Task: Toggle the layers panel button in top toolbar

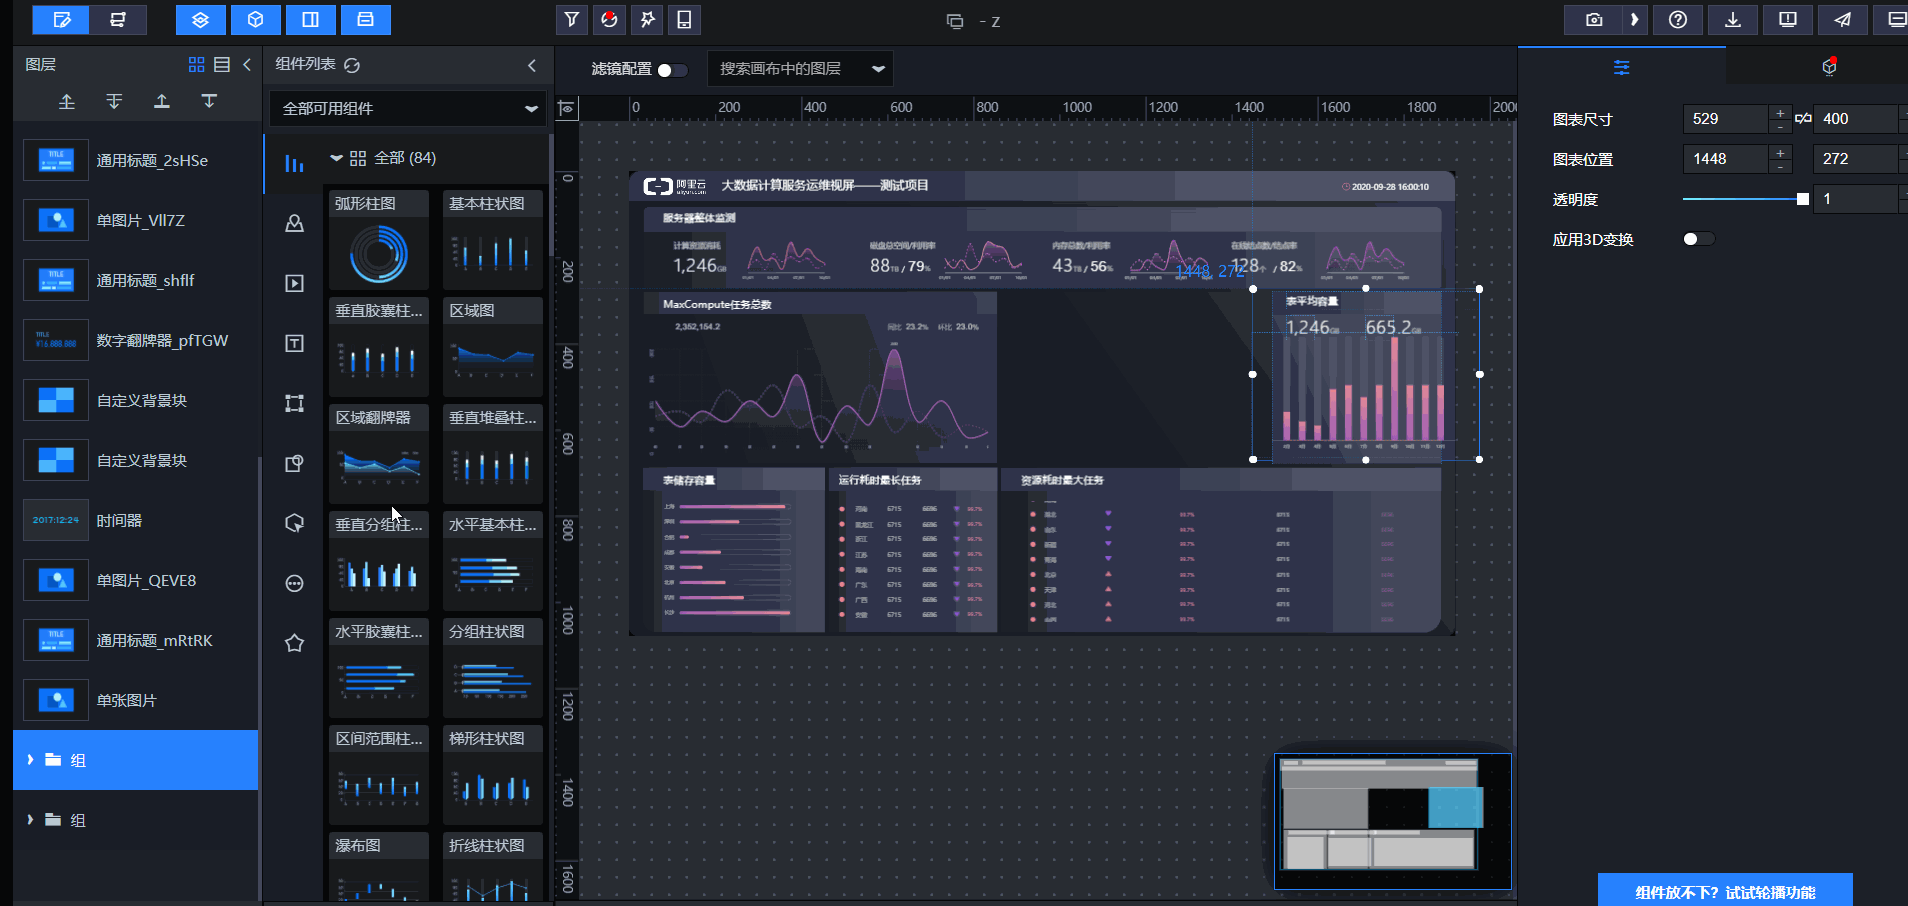Action: pos(200,19)
